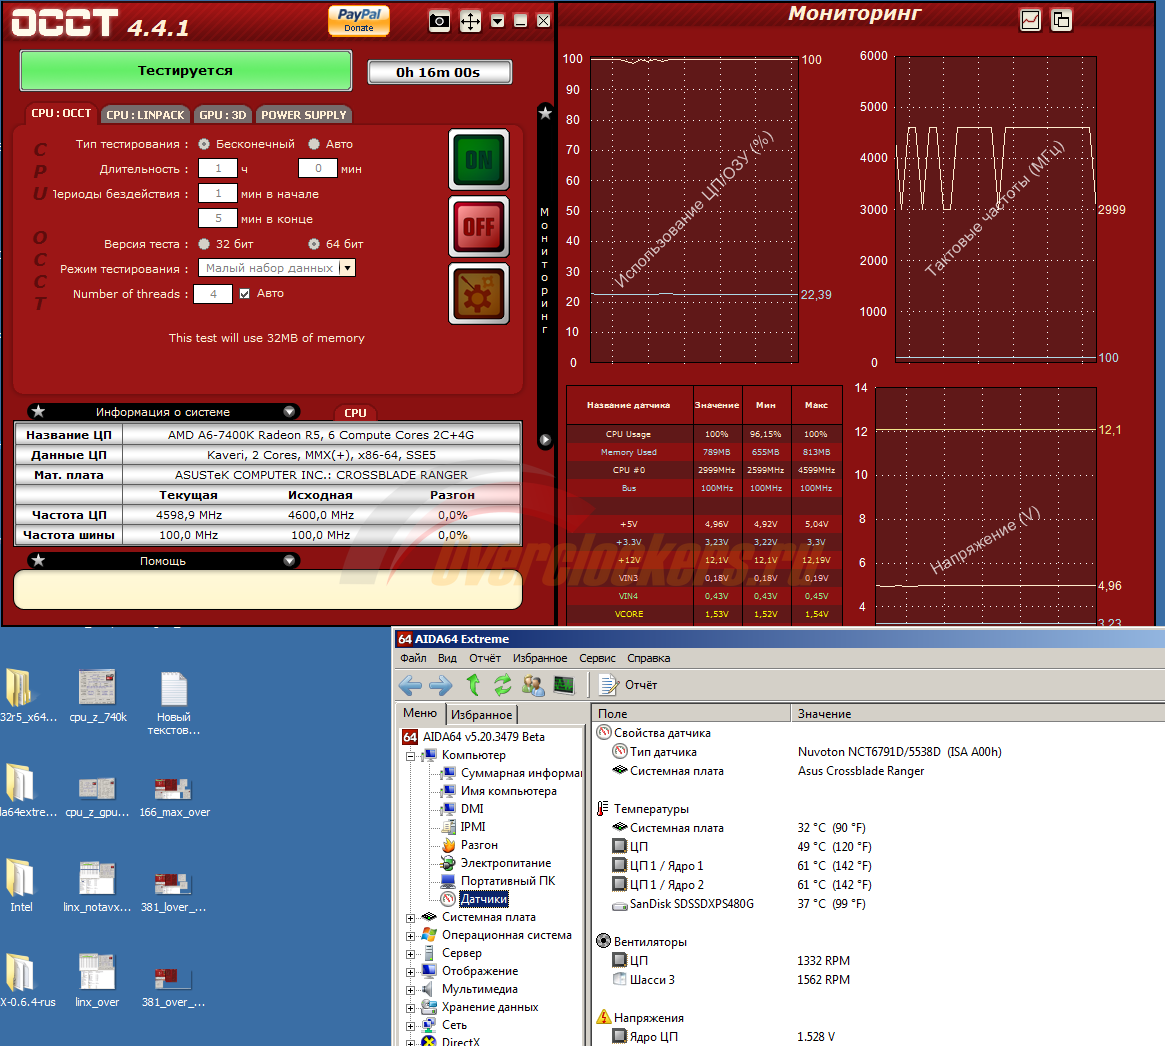Click the AIDA64 users toolbar icon

(533, 685)
